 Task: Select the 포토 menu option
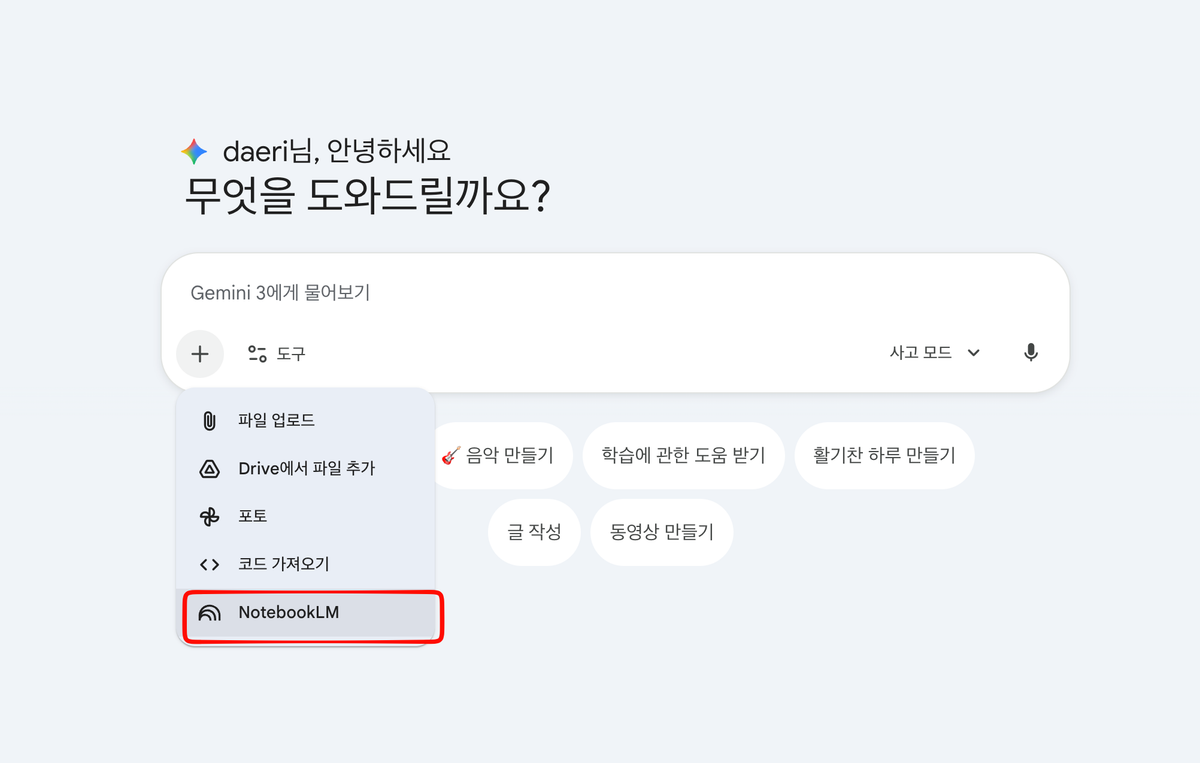click(251, 516)
